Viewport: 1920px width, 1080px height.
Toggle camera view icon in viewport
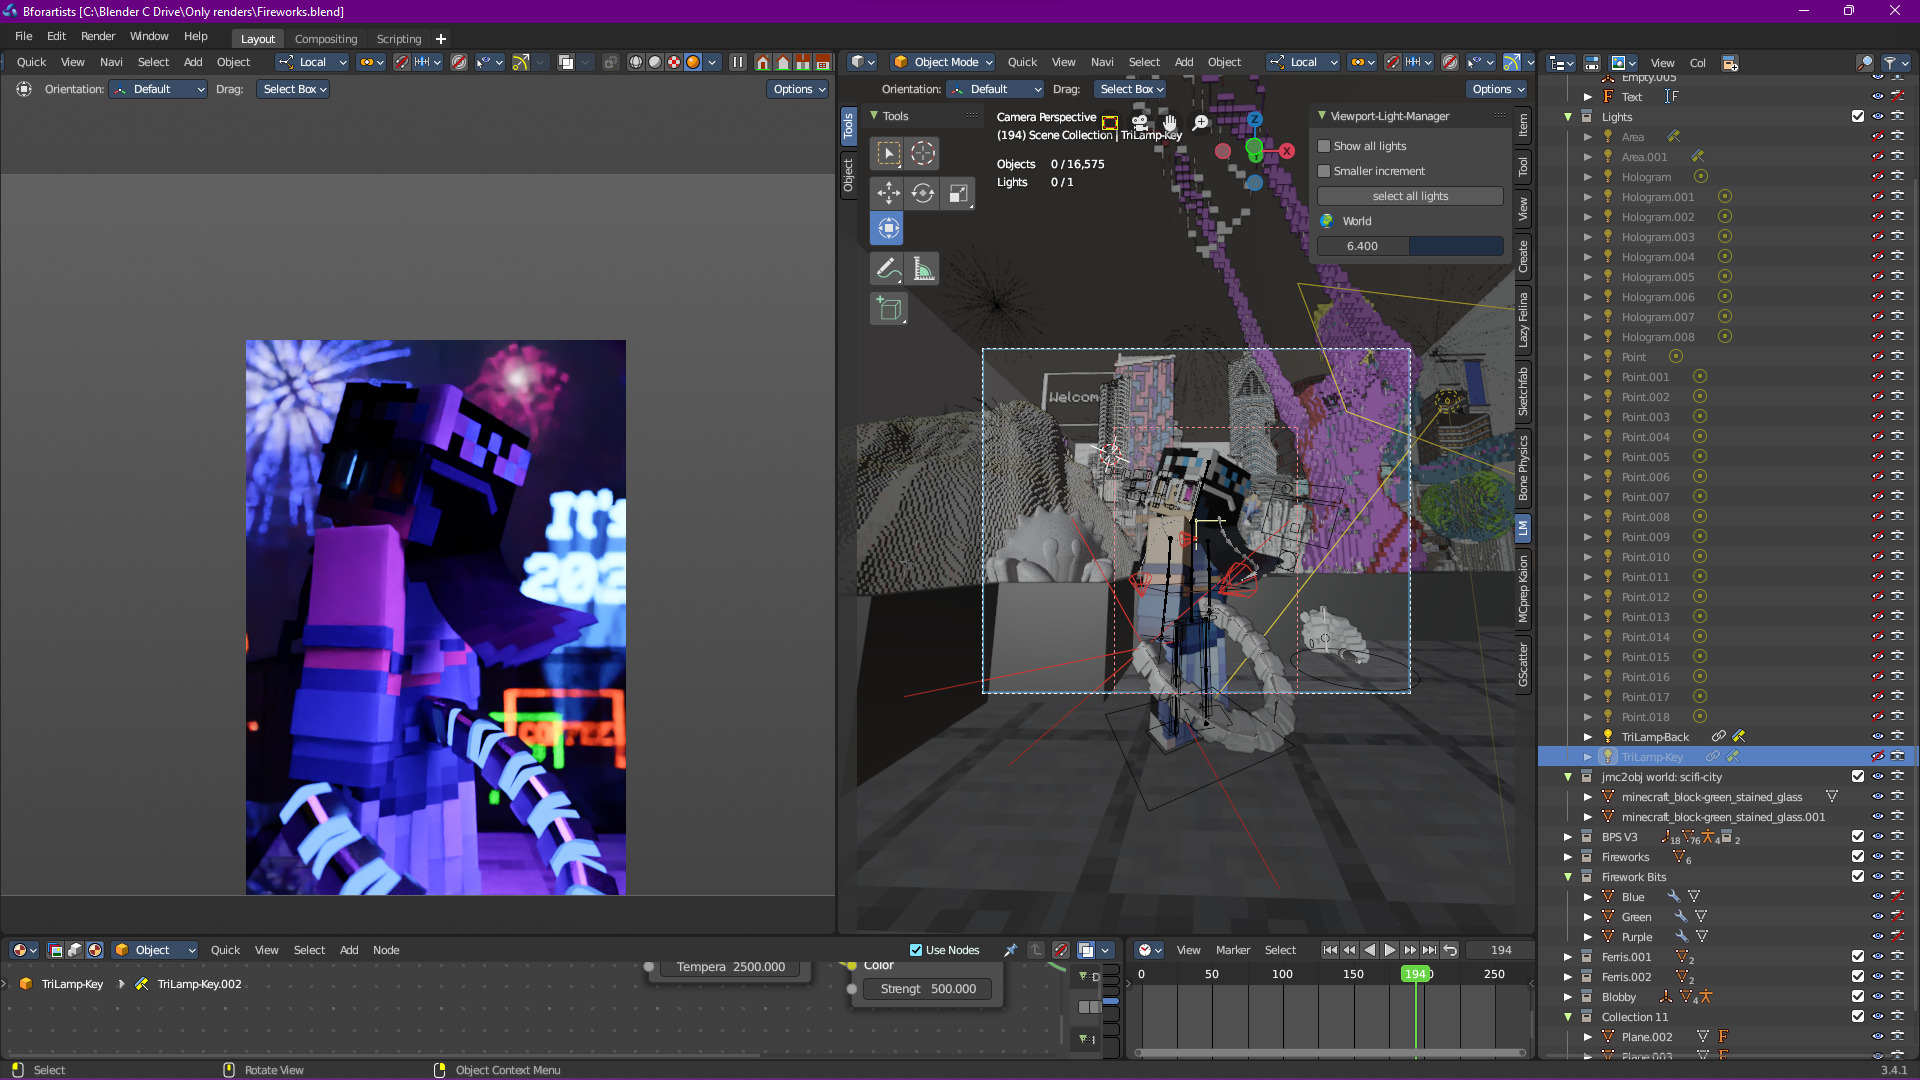click(1139, 123)
